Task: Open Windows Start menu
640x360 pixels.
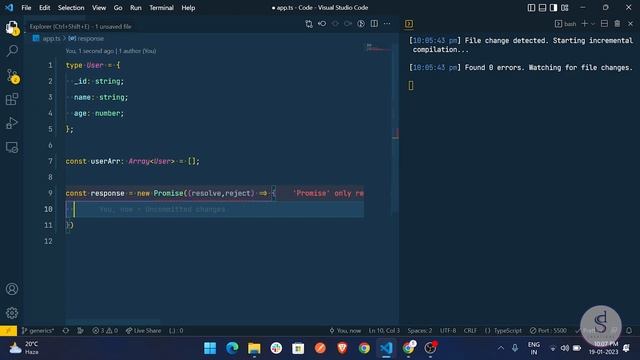Action: point(210,348)
